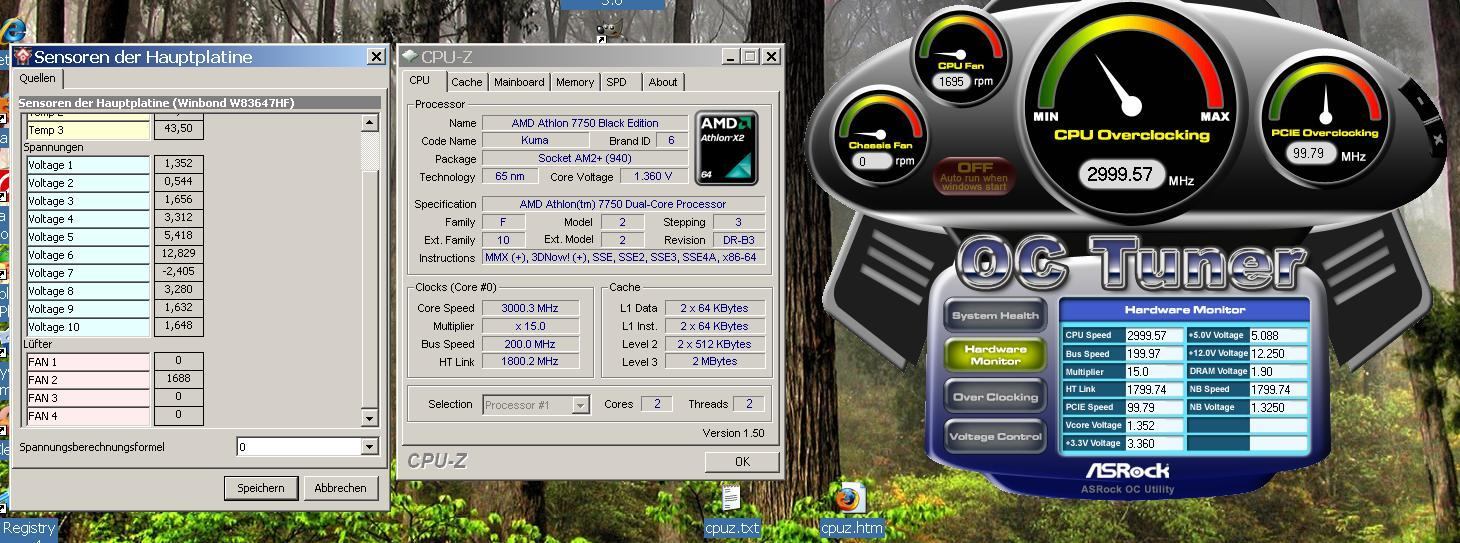The image size is (1460, 543).
Task: Click the Registry desktop item
Action: (x=29, y=528)
